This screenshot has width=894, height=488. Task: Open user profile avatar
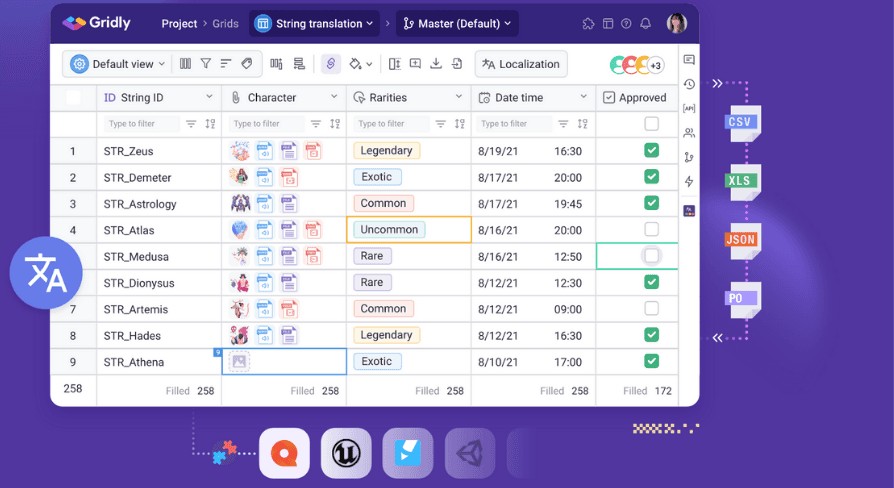click(x=677, y=23)
